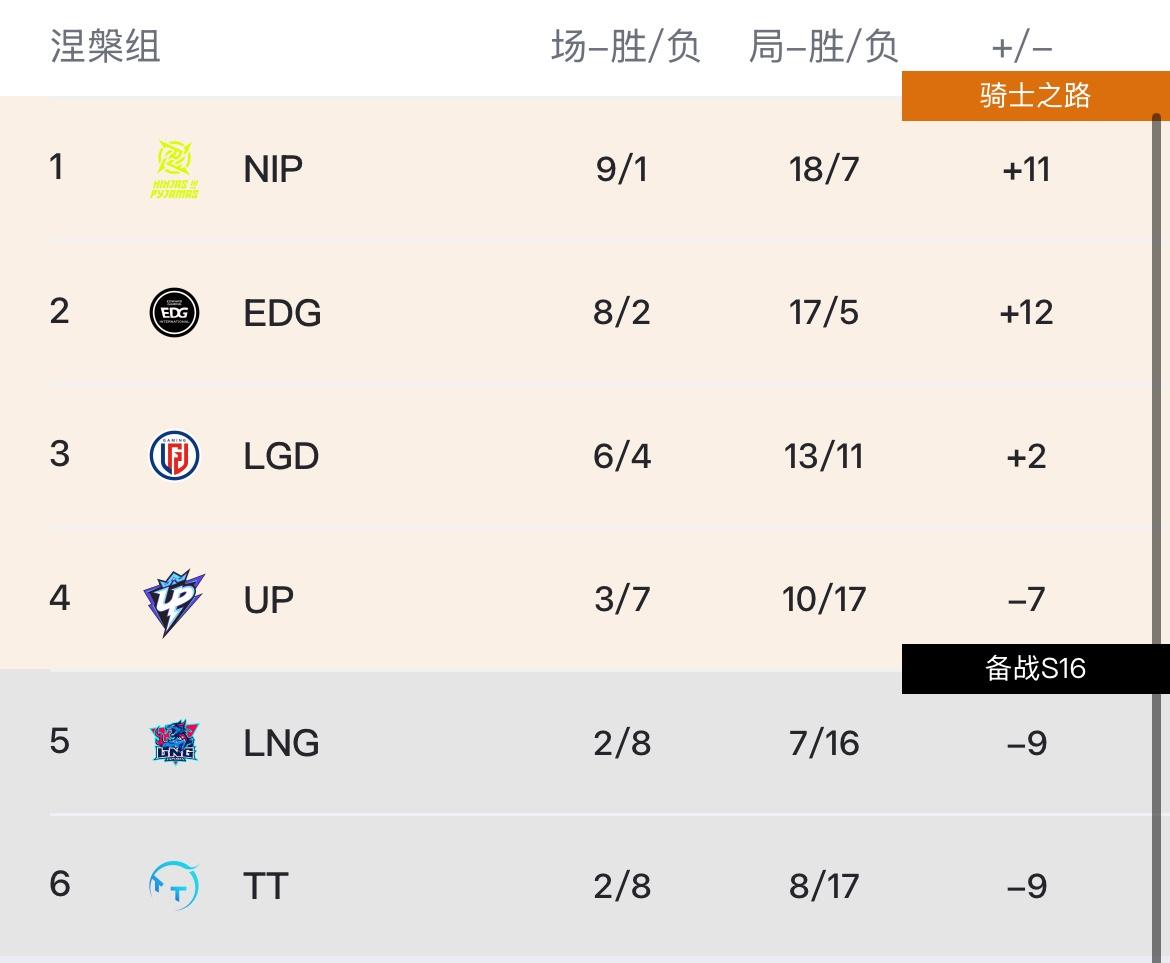Screen dimensions: 1170x963
Task: Open the LNG team name link
Action: coord(281,743)
